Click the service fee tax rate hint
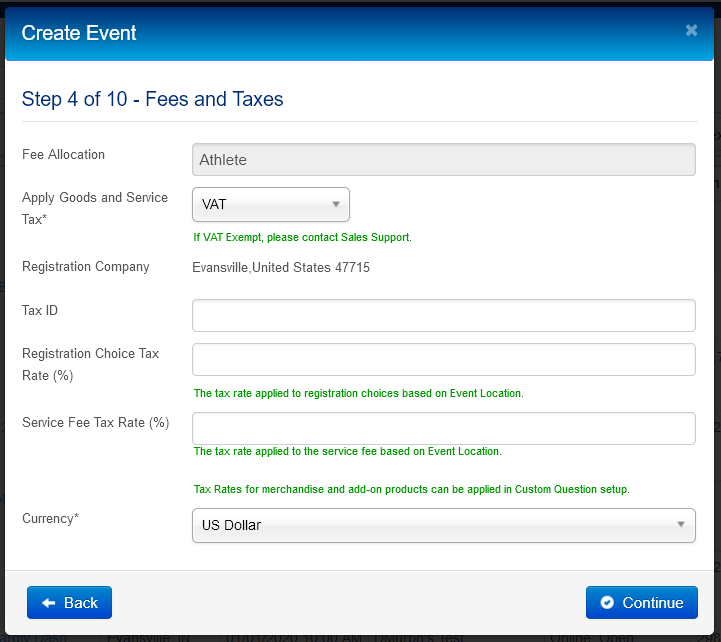Image resolution: width=721 pixels, height=642 pixels. [348, 451]
